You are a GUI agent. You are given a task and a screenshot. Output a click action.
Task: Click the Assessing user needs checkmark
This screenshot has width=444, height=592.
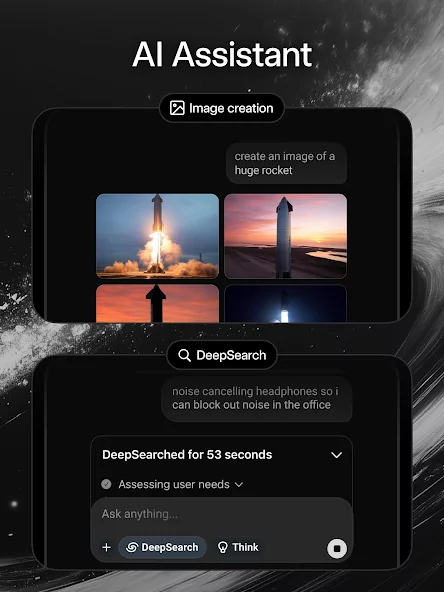[x=106, y=484]
